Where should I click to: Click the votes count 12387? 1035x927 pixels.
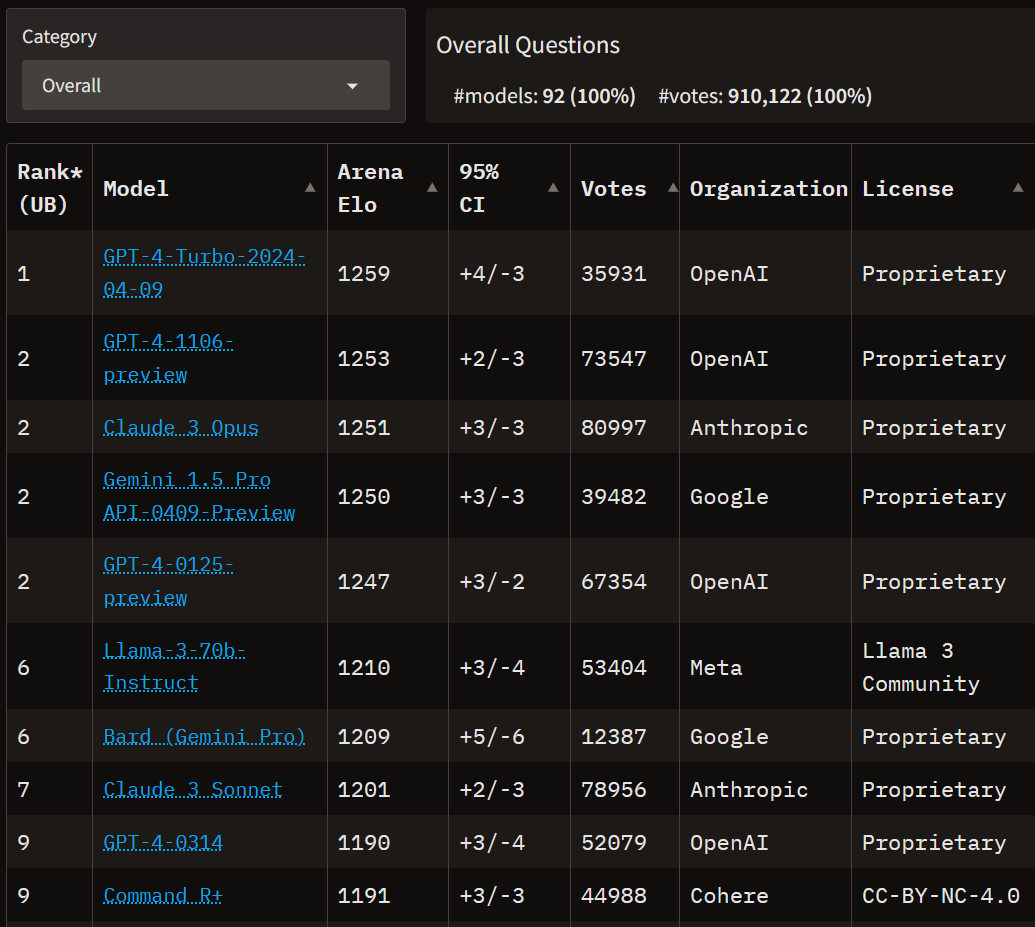(x=614, y=736)
